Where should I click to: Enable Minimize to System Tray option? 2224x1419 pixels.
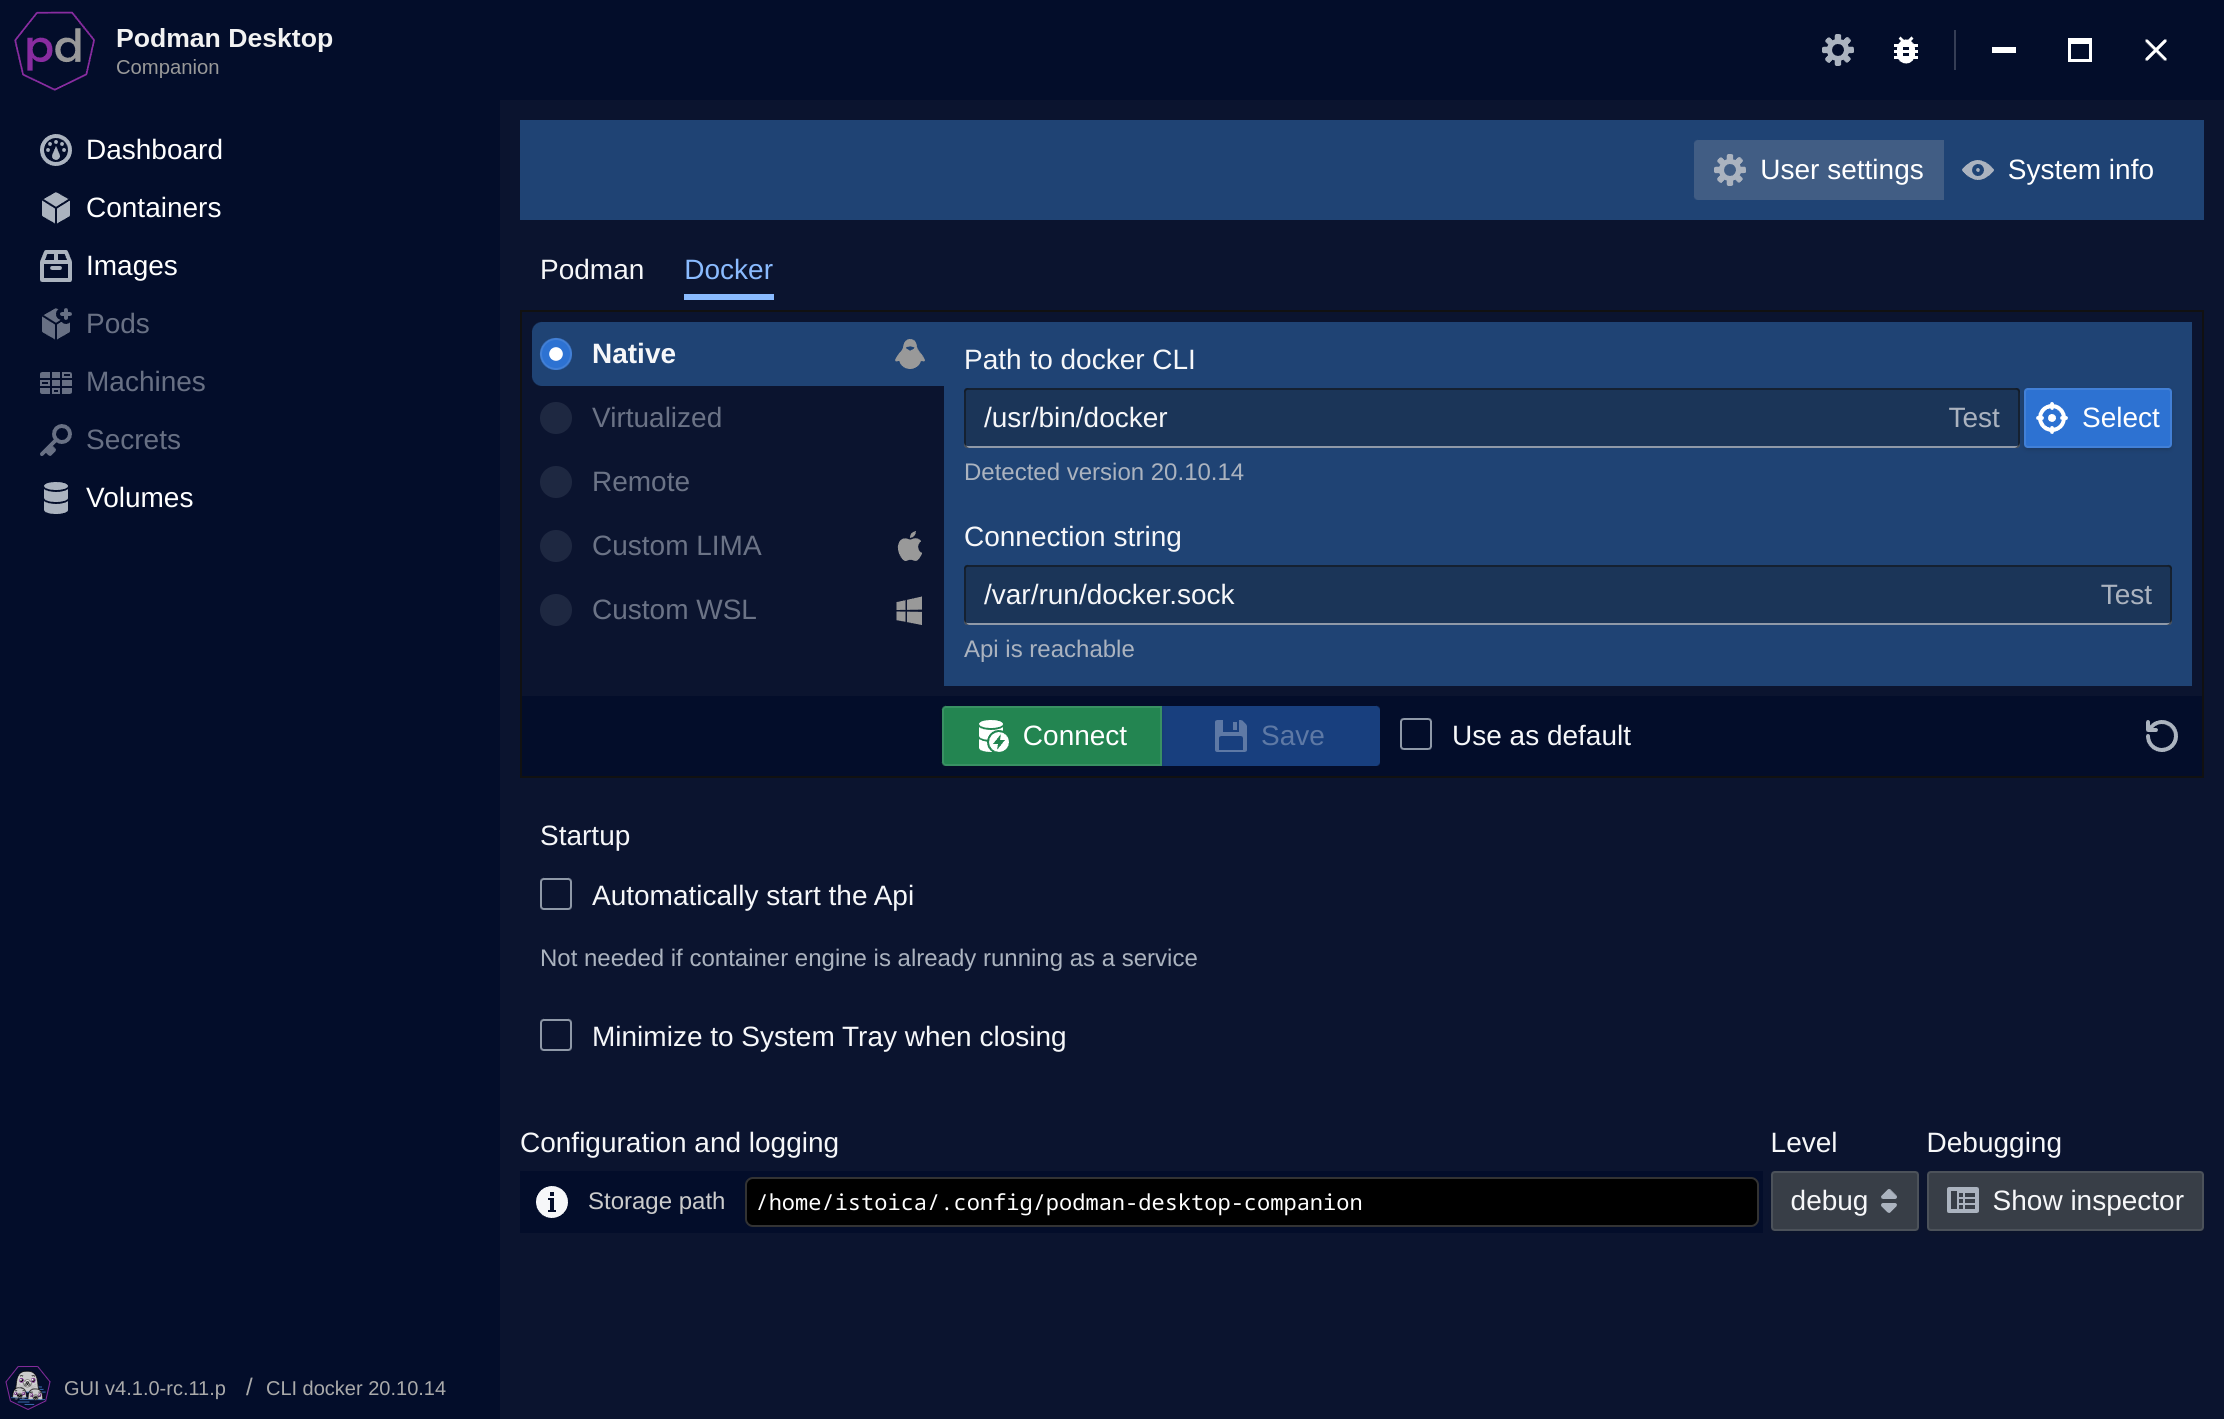[556, 1035]
